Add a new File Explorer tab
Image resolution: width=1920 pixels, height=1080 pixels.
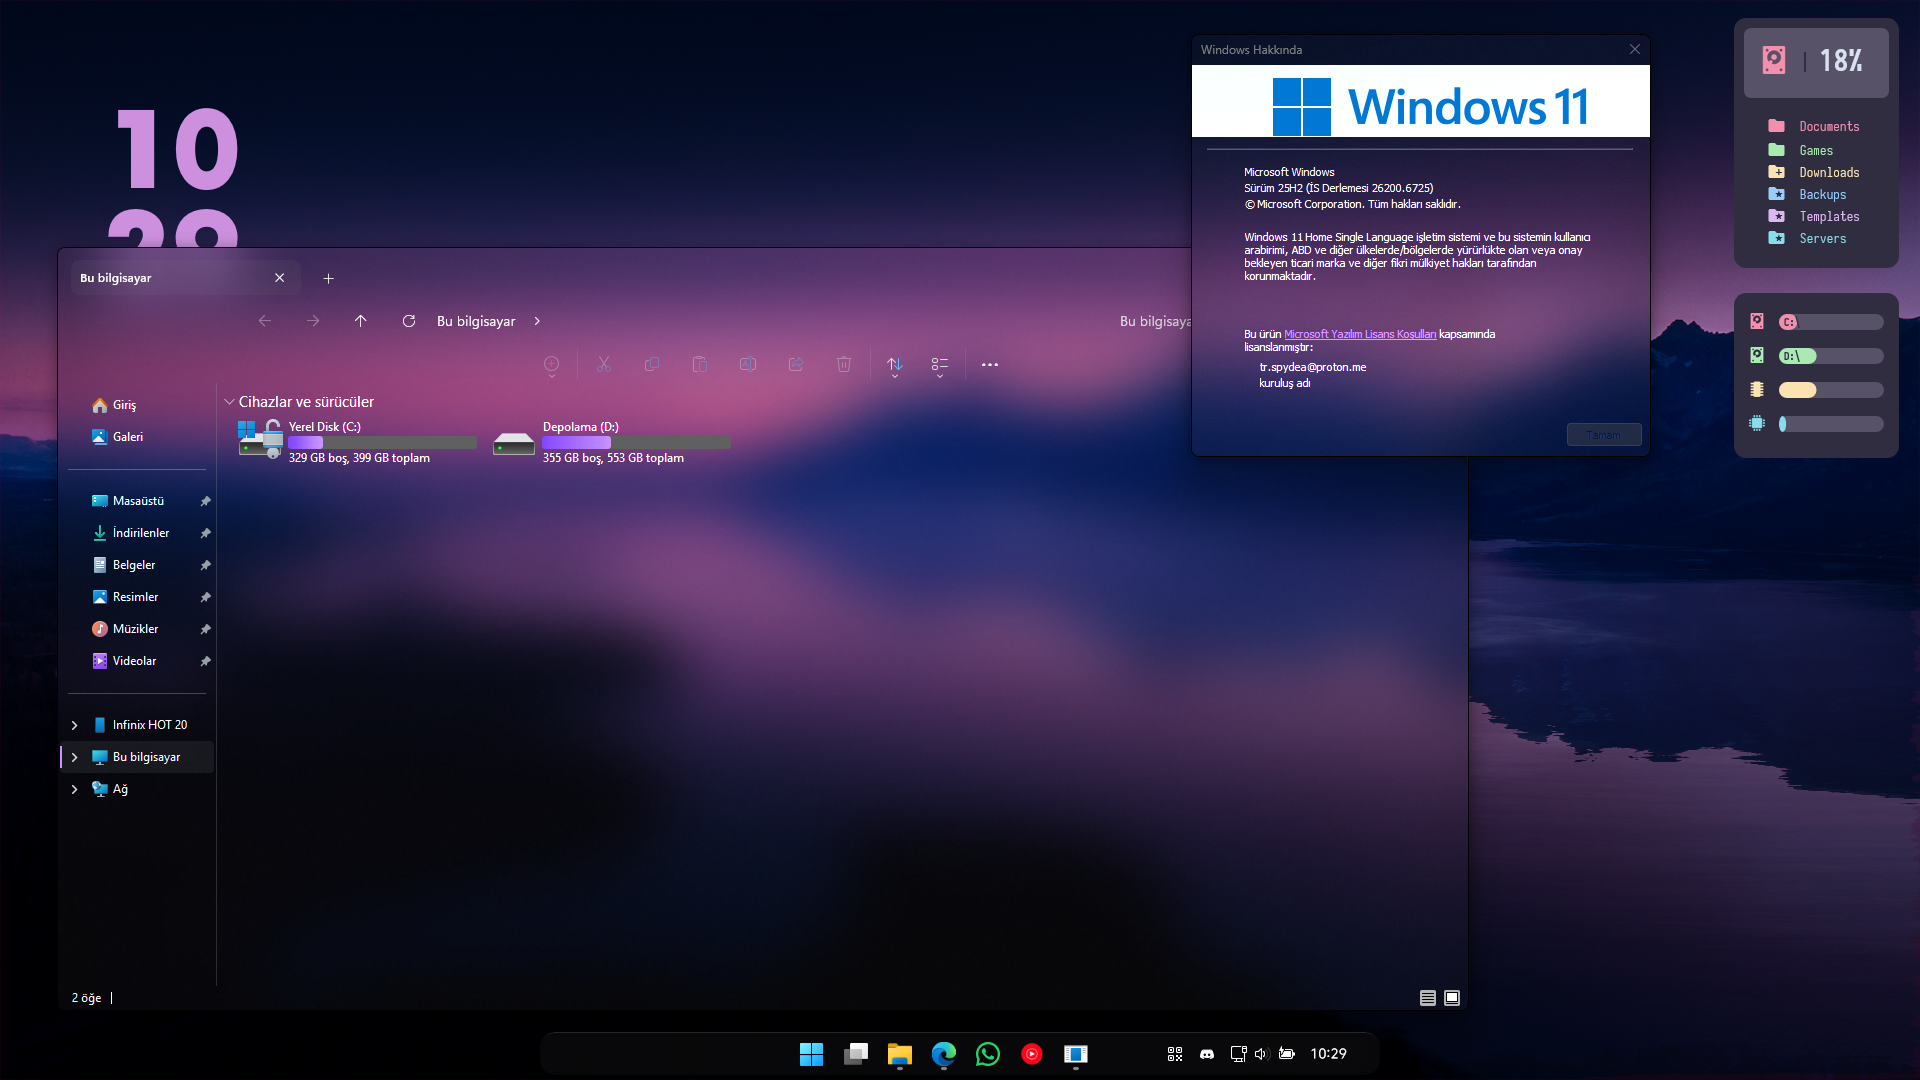point(328,278)
